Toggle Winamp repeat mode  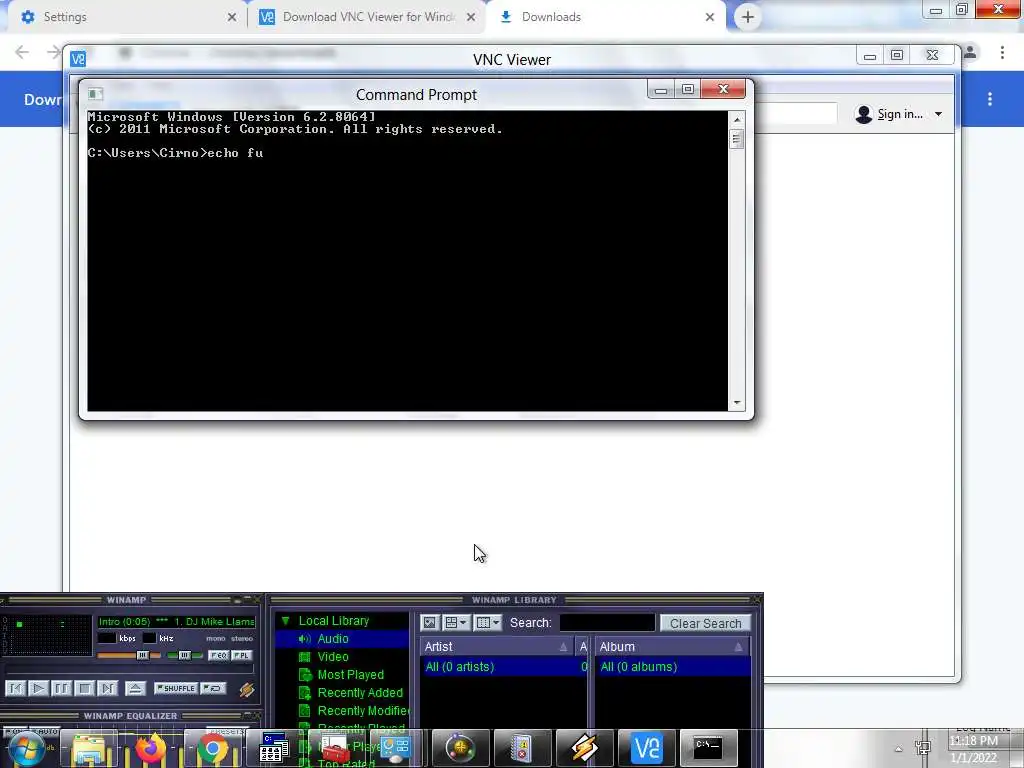214,688
